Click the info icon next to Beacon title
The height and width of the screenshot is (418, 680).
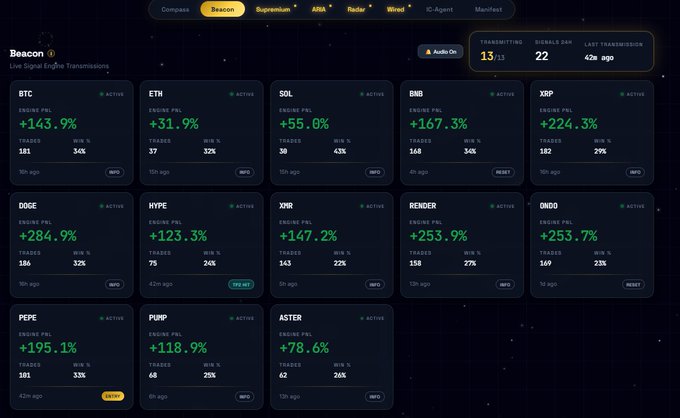pyautogui.click(x=51, y=53)
